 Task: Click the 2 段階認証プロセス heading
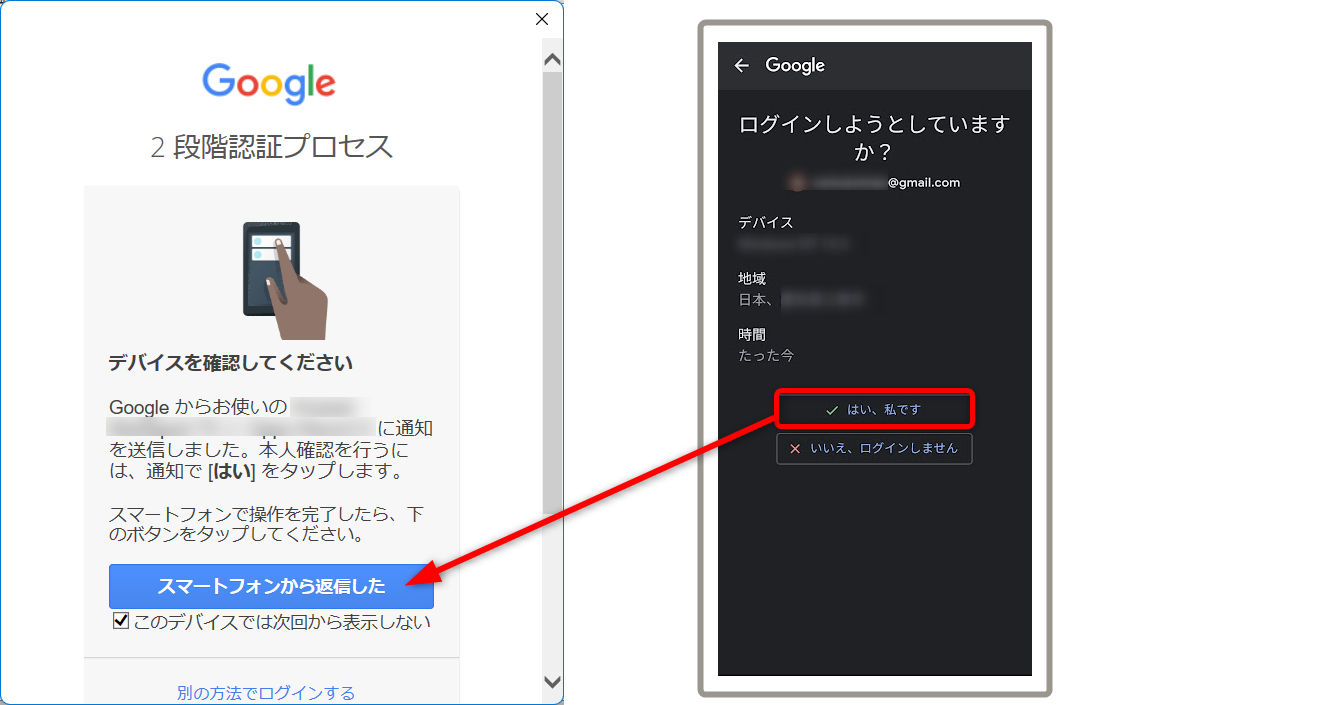pos(272,148)
